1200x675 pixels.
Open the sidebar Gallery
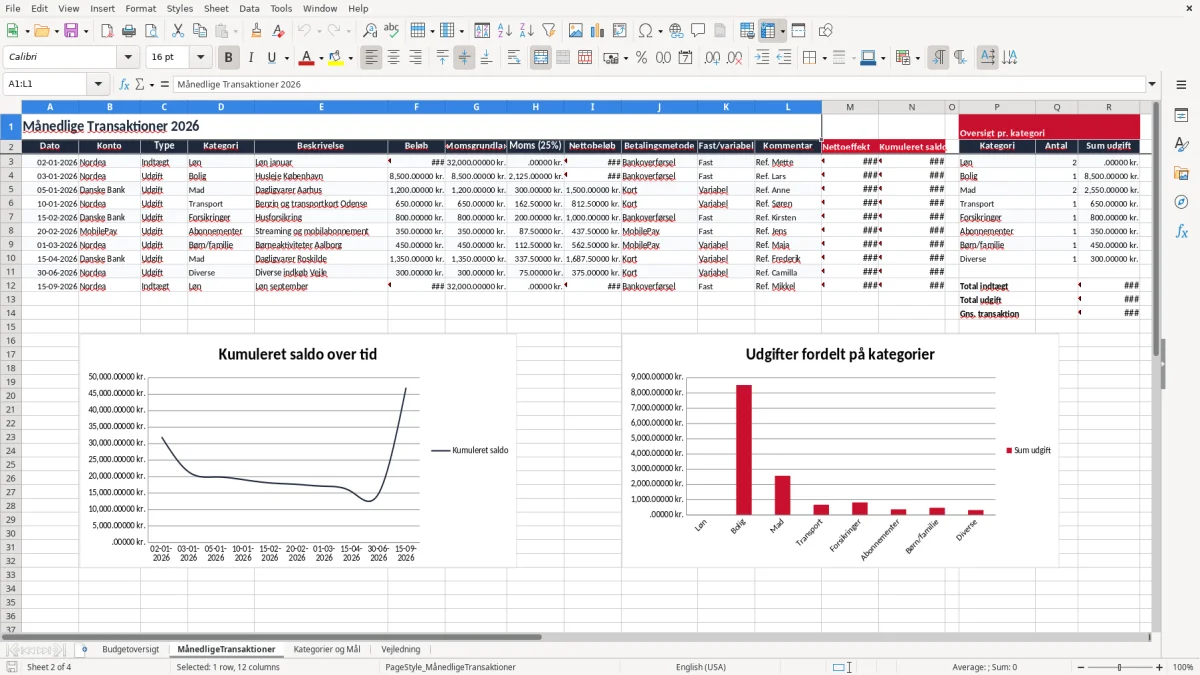coord(1181,173)
